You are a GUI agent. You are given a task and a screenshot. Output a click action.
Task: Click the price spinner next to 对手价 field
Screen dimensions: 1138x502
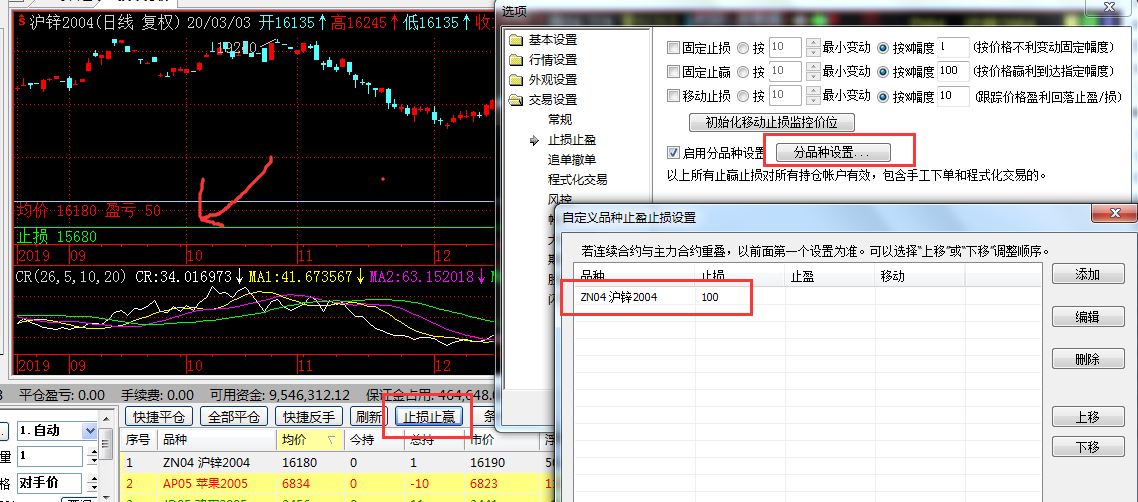click(92, 483)
